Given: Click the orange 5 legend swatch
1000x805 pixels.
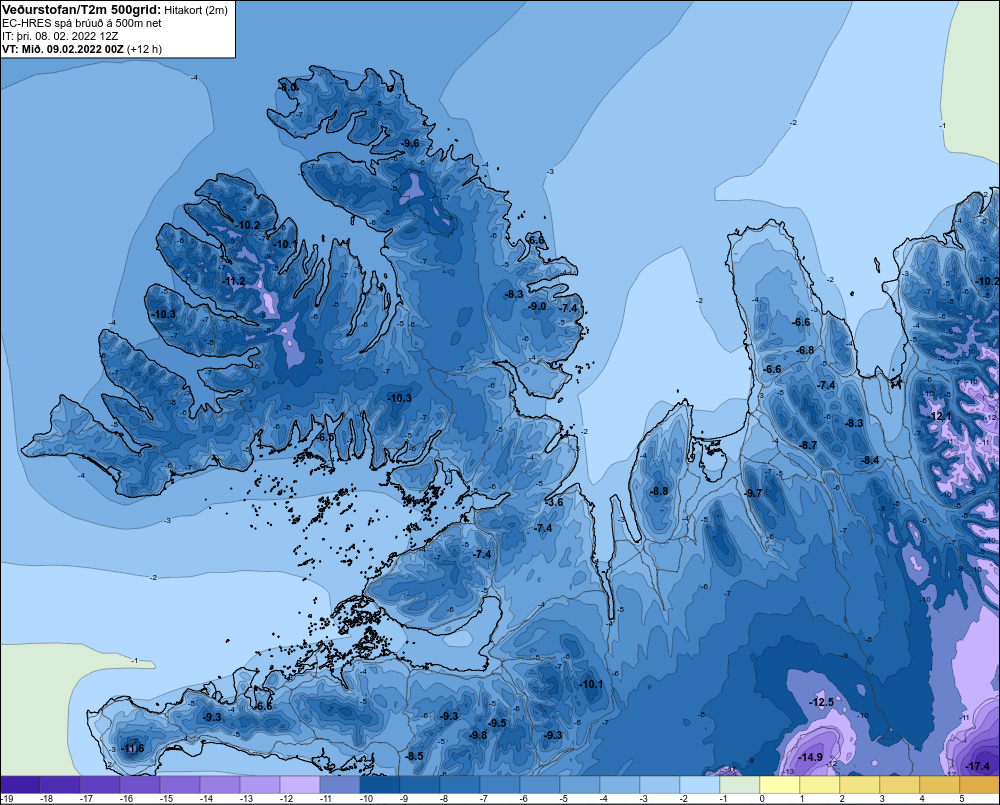Looking at the screenshot, I should [980, 785].
